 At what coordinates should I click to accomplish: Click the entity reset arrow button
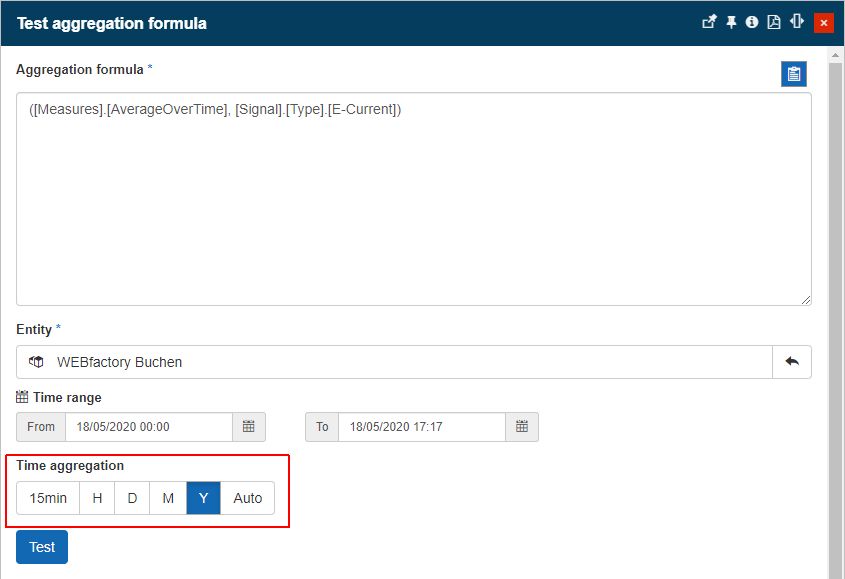coord(792,362)
